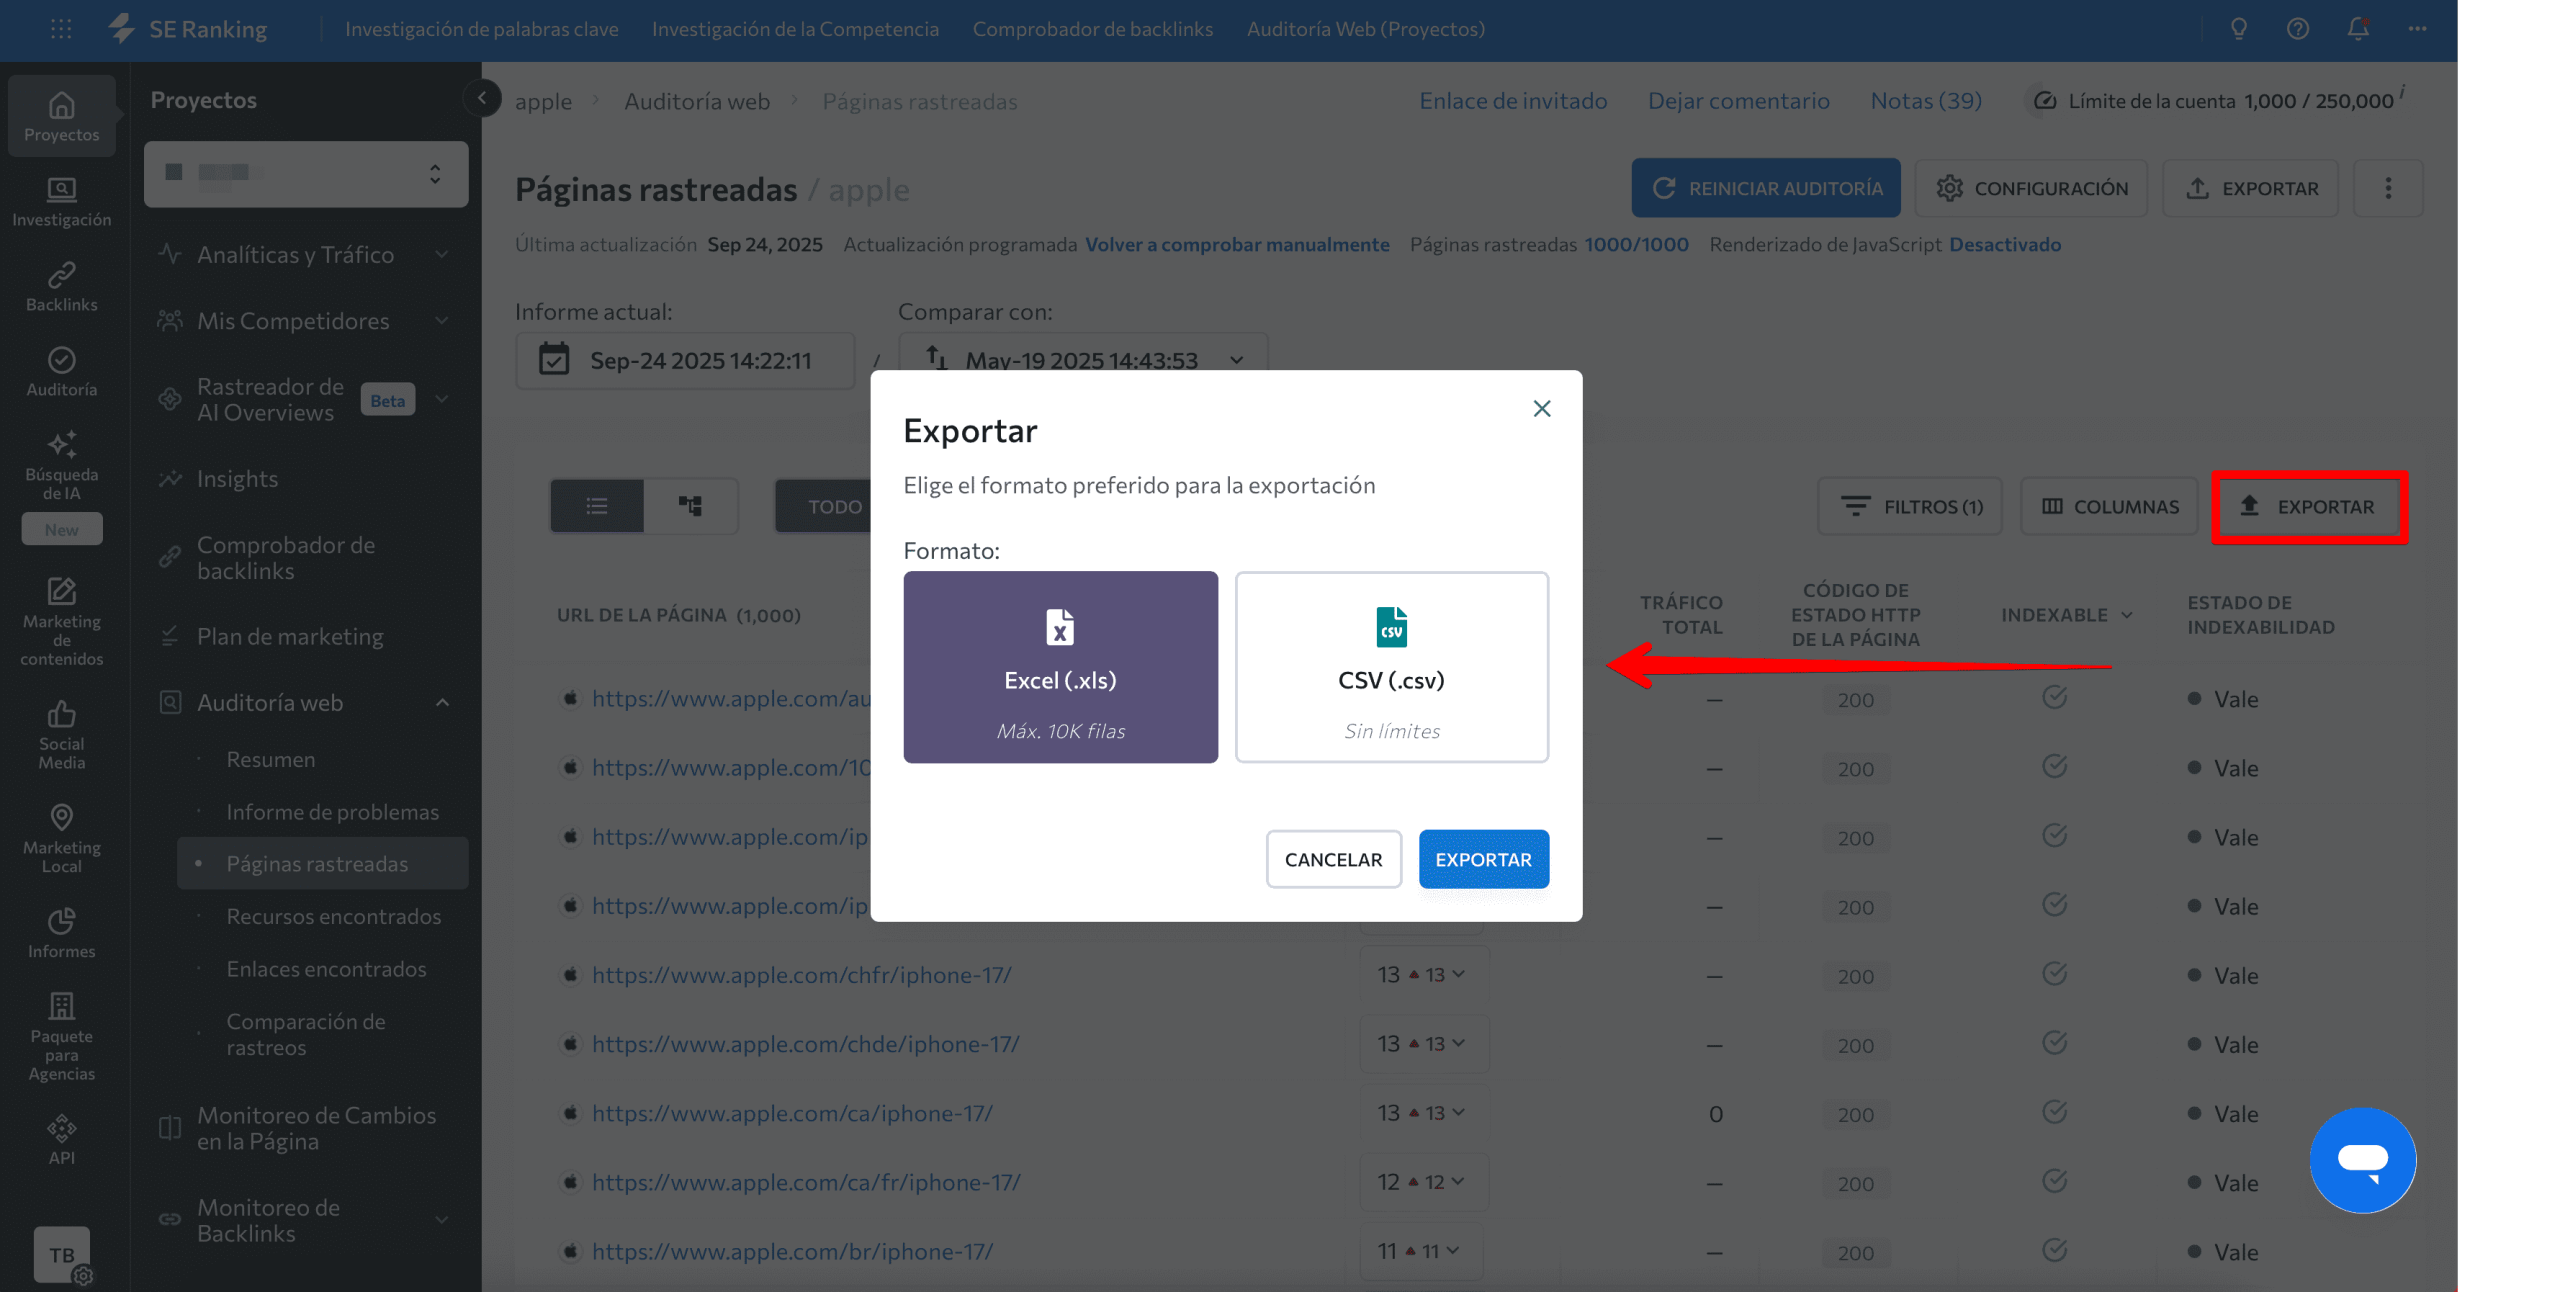Switch to tree structure view icon
This screenshot has width=2560, height=1292.
(x=690, y=506)
